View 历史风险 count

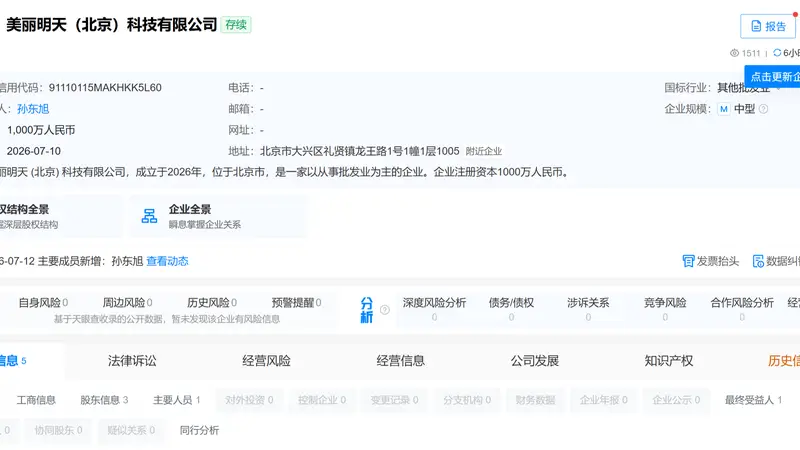tap(212, 303)
